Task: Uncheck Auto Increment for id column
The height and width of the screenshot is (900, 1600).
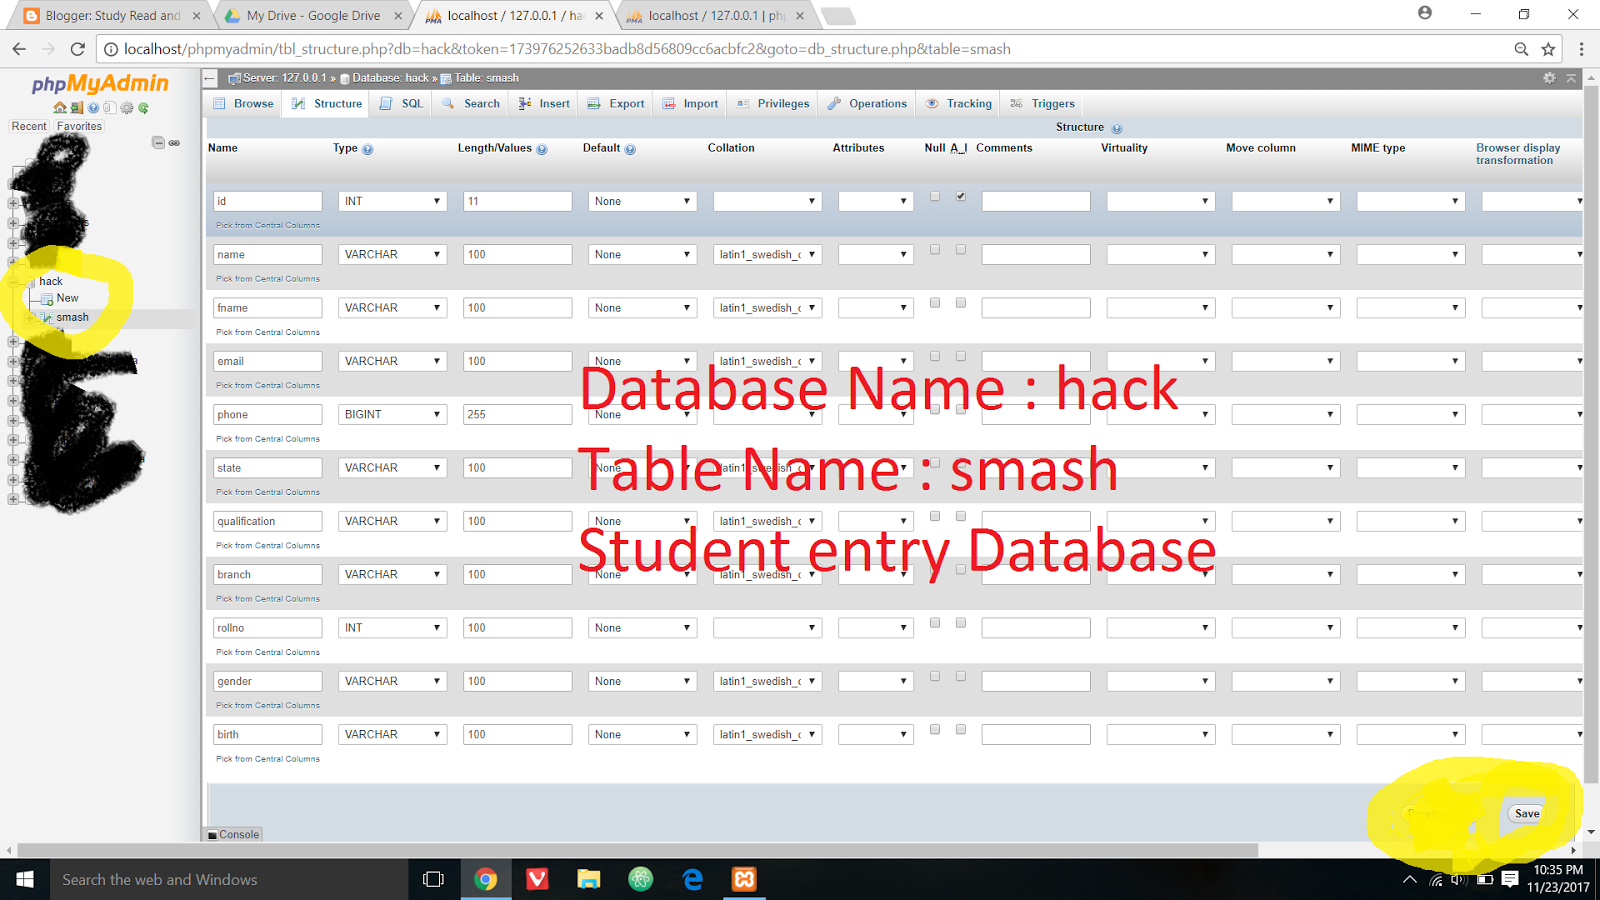Action: [961, 197]
